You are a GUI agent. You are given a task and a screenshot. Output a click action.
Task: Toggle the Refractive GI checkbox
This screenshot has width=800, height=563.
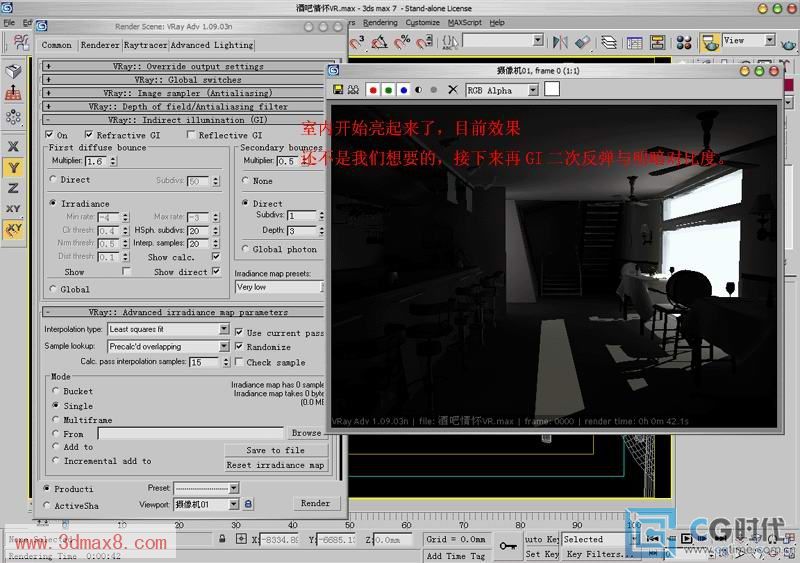tap(89, 135)
